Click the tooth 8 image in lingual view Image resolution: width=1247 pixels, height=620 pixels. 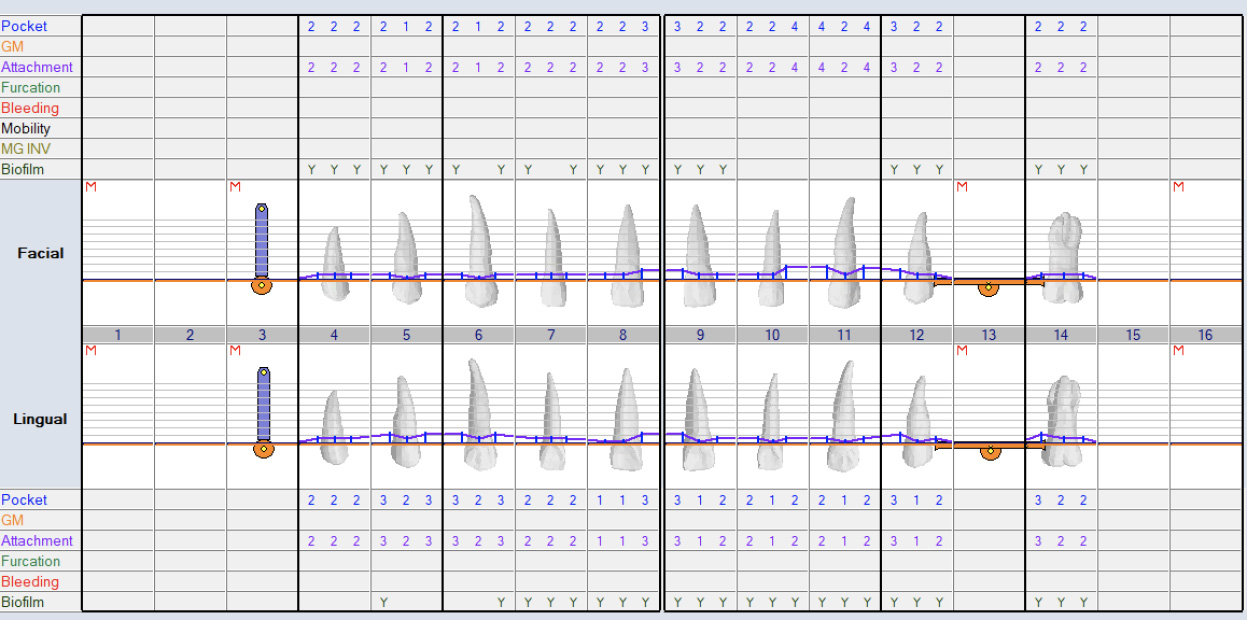coord(624,420)
